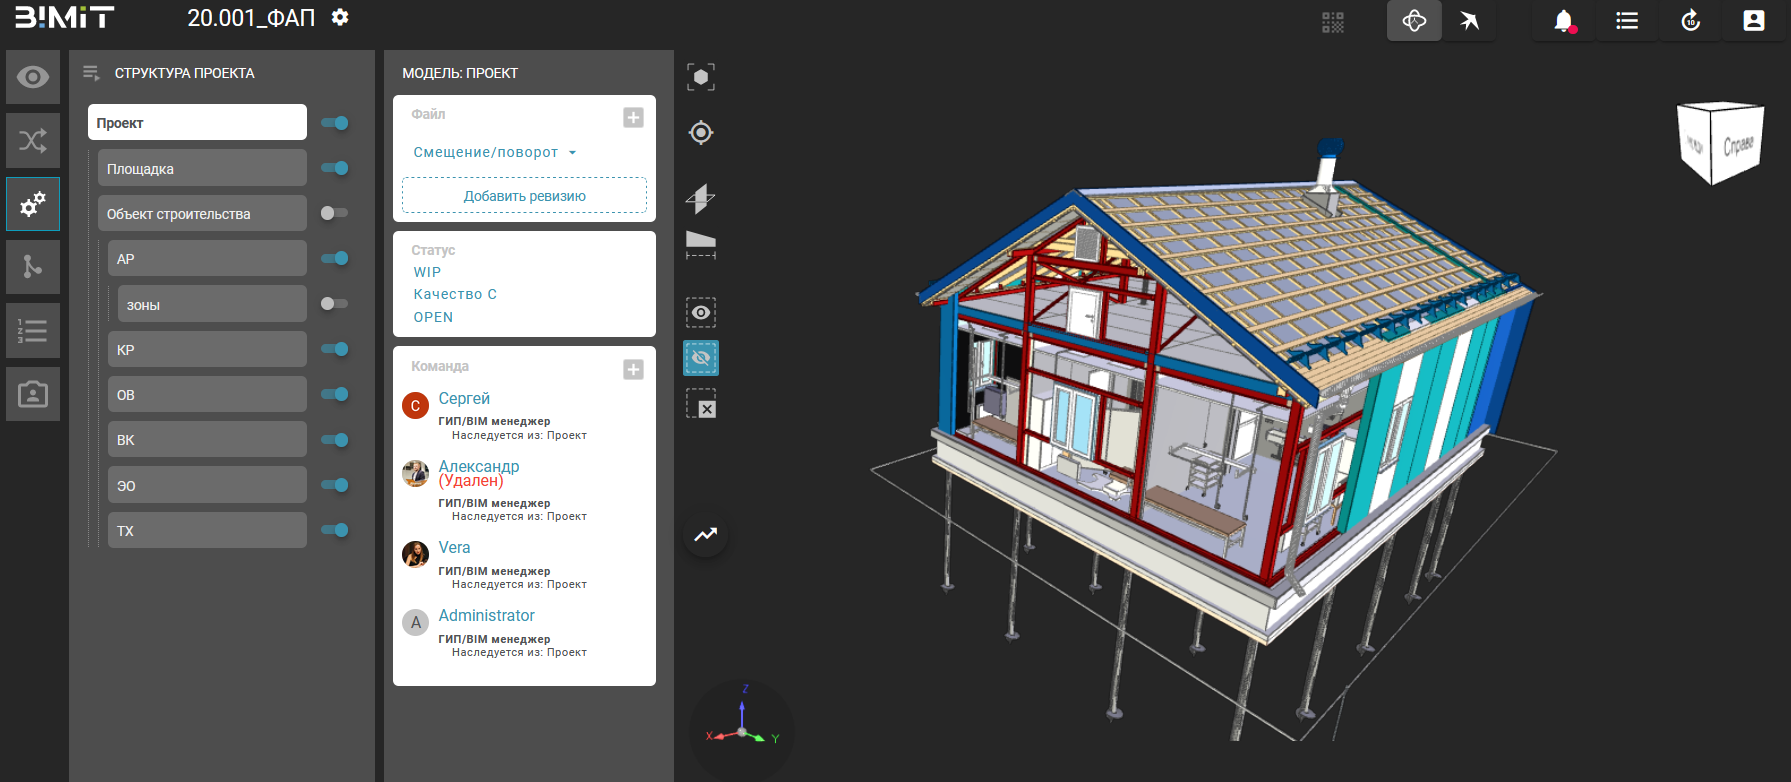Image resolution: width=1791 pixels, height=782 pixels.
Task: Select the gears settings panel in sidebar
Action: click(33, 204)
